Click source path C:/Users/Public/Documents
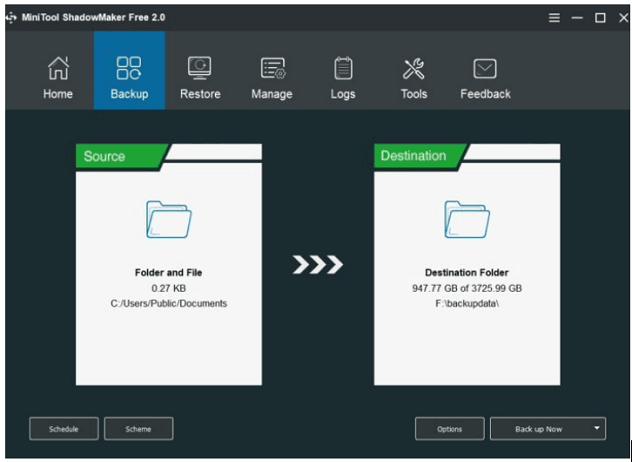The width and height of the screenshot is (632, 462). pos(169,304)
